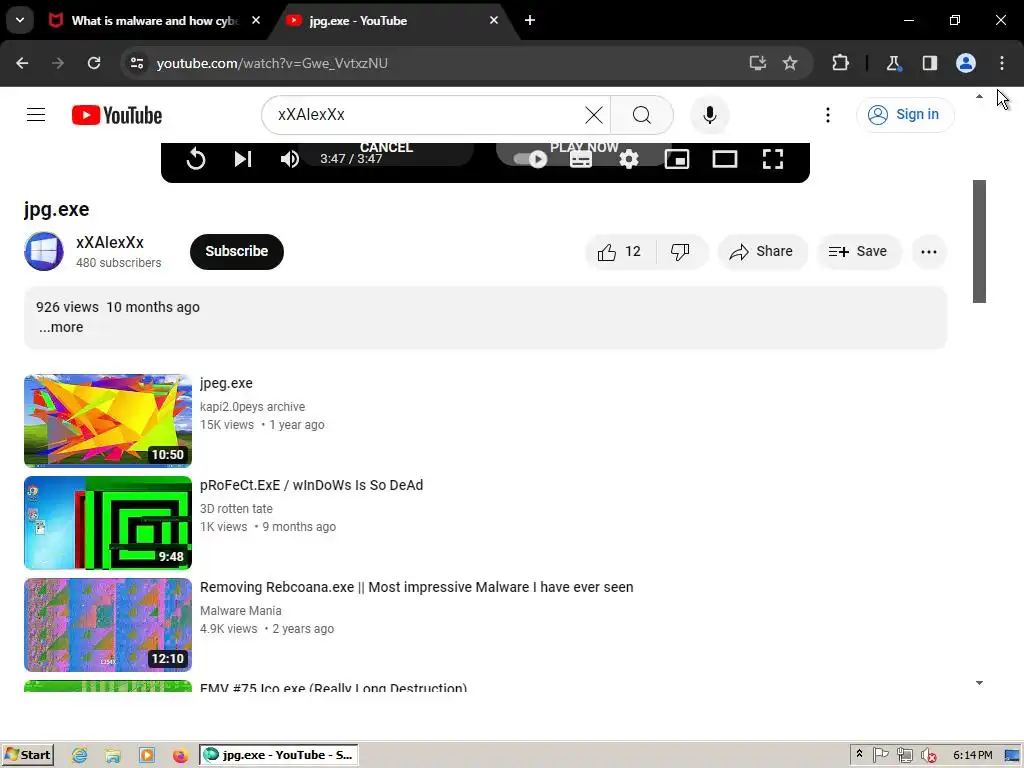Go to YouTube home via logo
Screen dimensions: 1024x768
pyautogui.click(x=117, y=115)
